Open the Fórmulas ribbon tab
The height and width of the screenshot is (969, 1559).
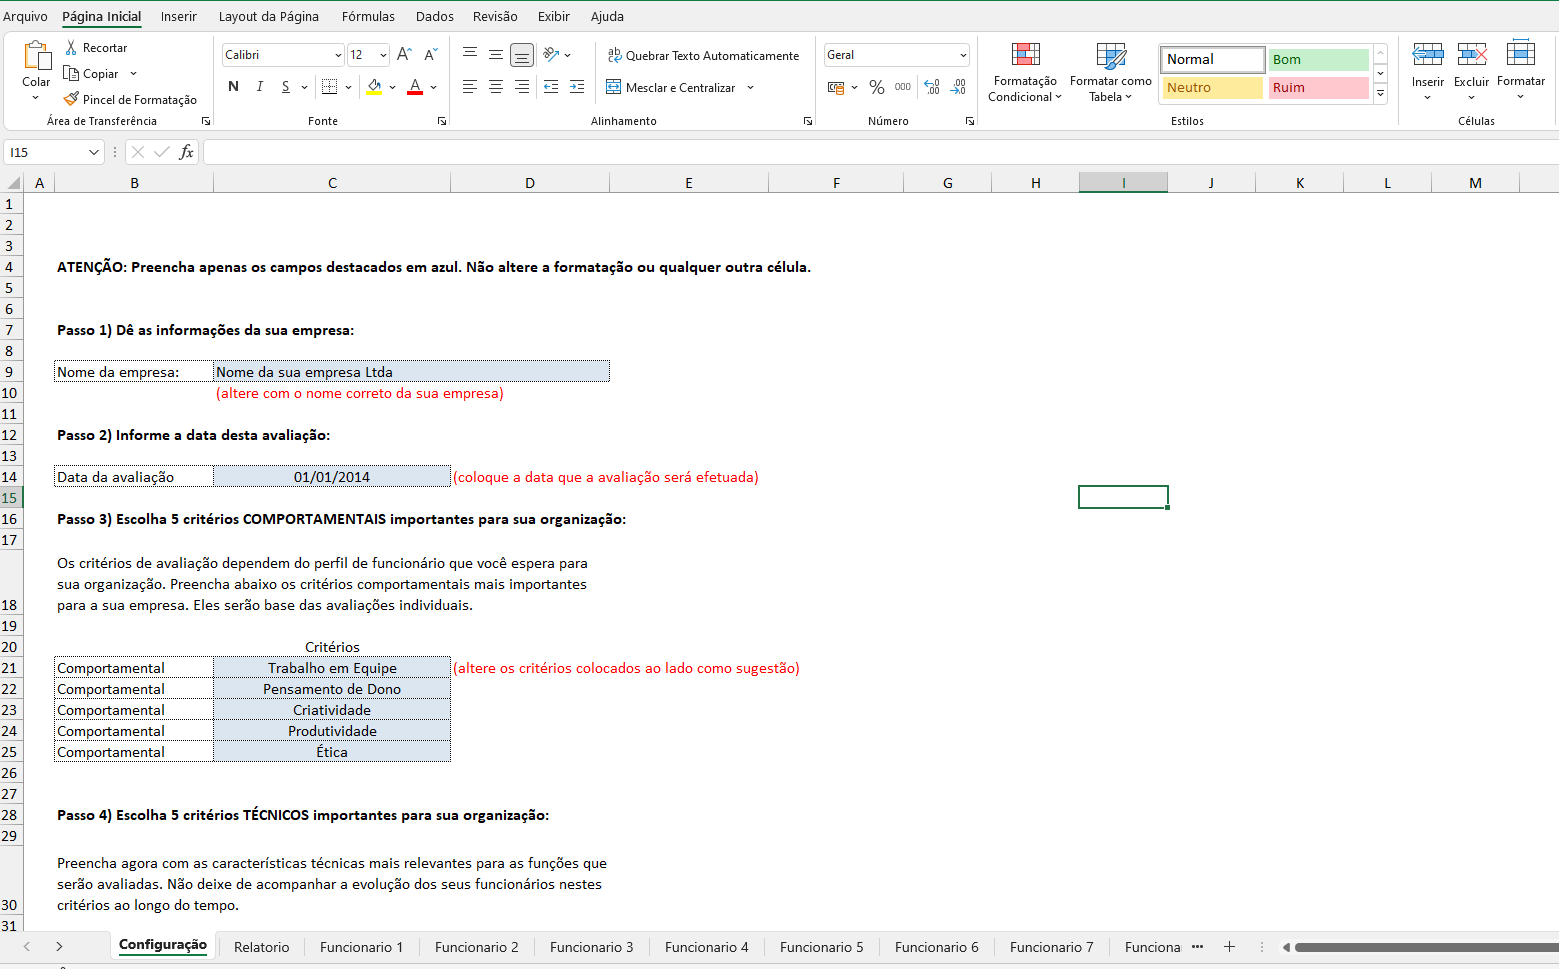point(368,16)
